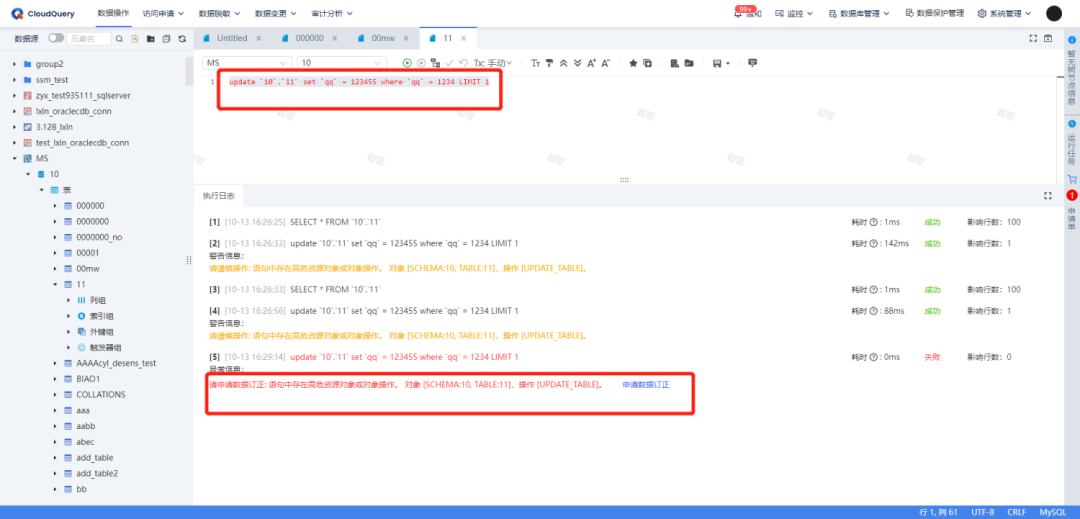Switch to the 000000 tab
The width and height of the screenshot is (1080, 519).
(309, 39)
